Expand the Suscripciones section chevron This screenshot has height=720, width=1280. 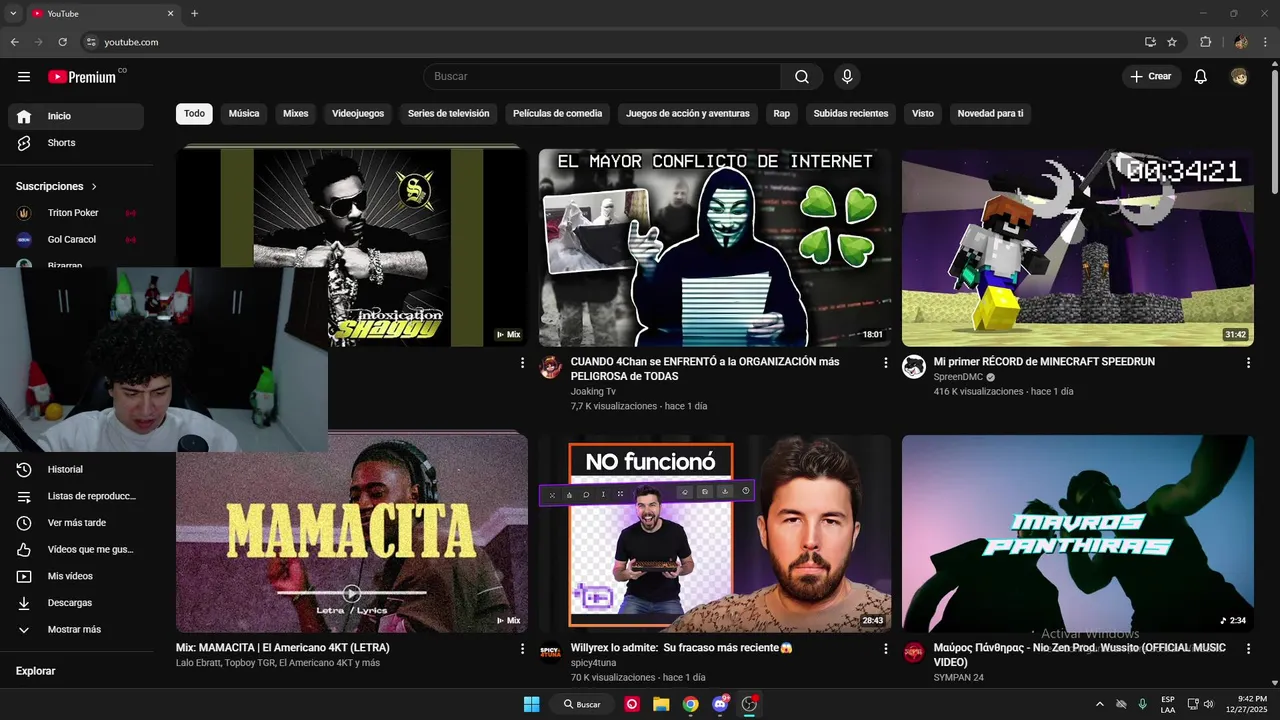94,186
